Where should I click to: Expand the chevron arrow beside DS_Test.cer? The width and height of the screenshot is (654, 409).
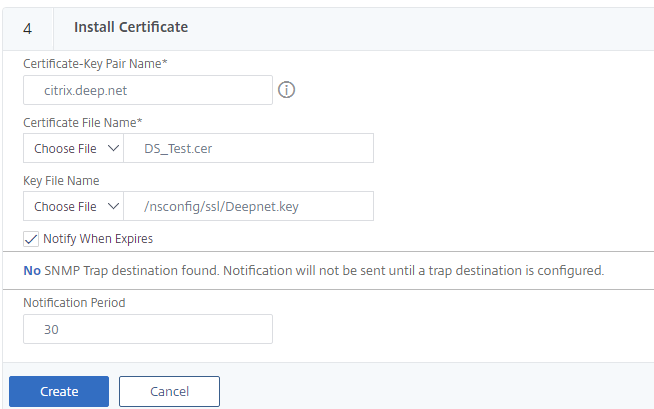(x=112, y=148)
